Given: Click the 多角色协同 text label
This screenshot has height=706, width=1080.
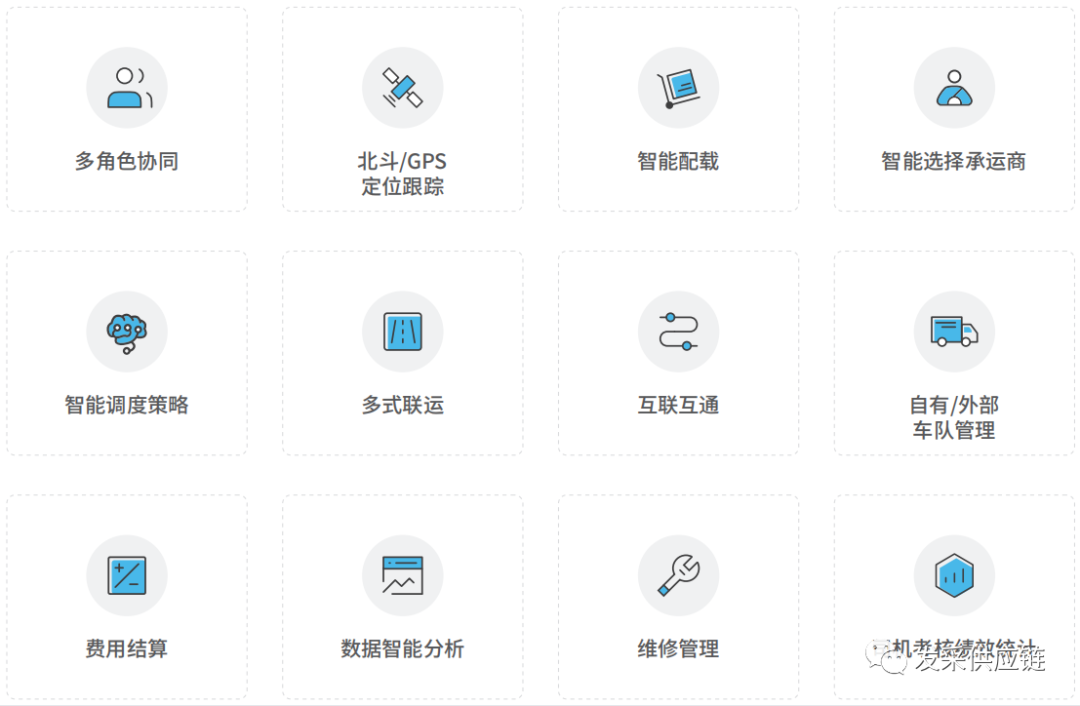Looking at the screenshot, I should tap(127, 160).
